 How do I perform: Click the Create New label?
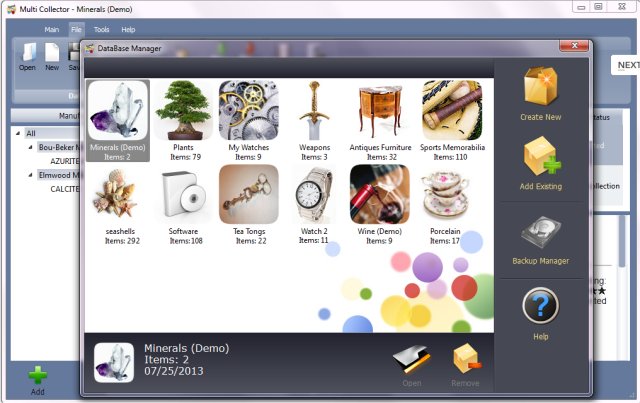[540, 117]
